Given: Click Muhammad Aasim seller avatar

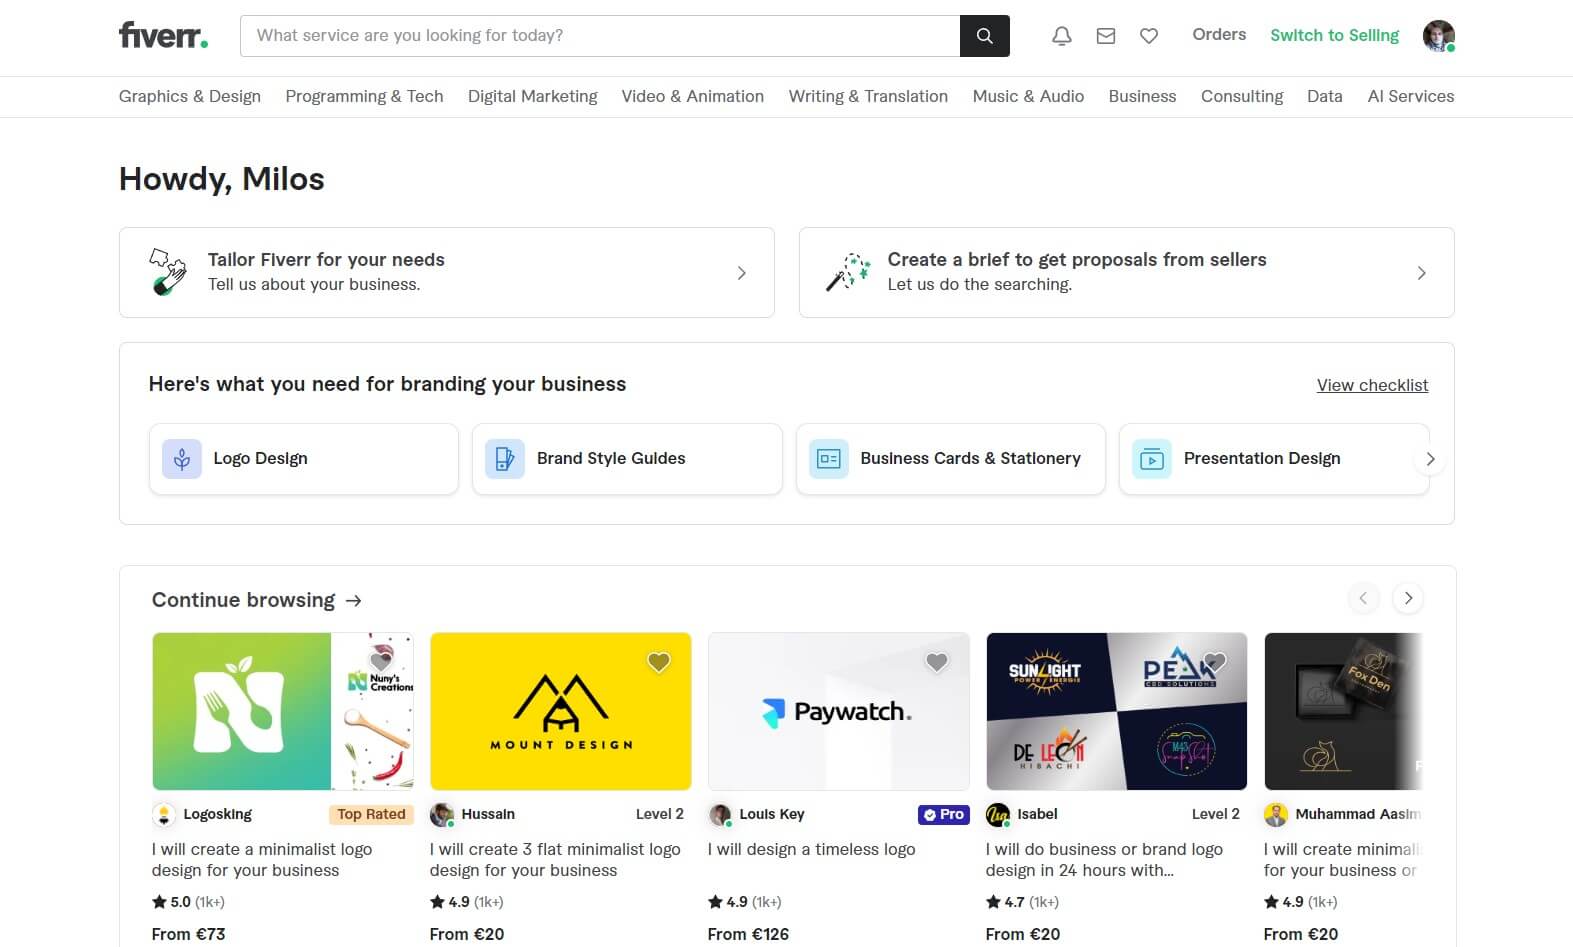Looking at the screenshot, I should pos(1276,815).
